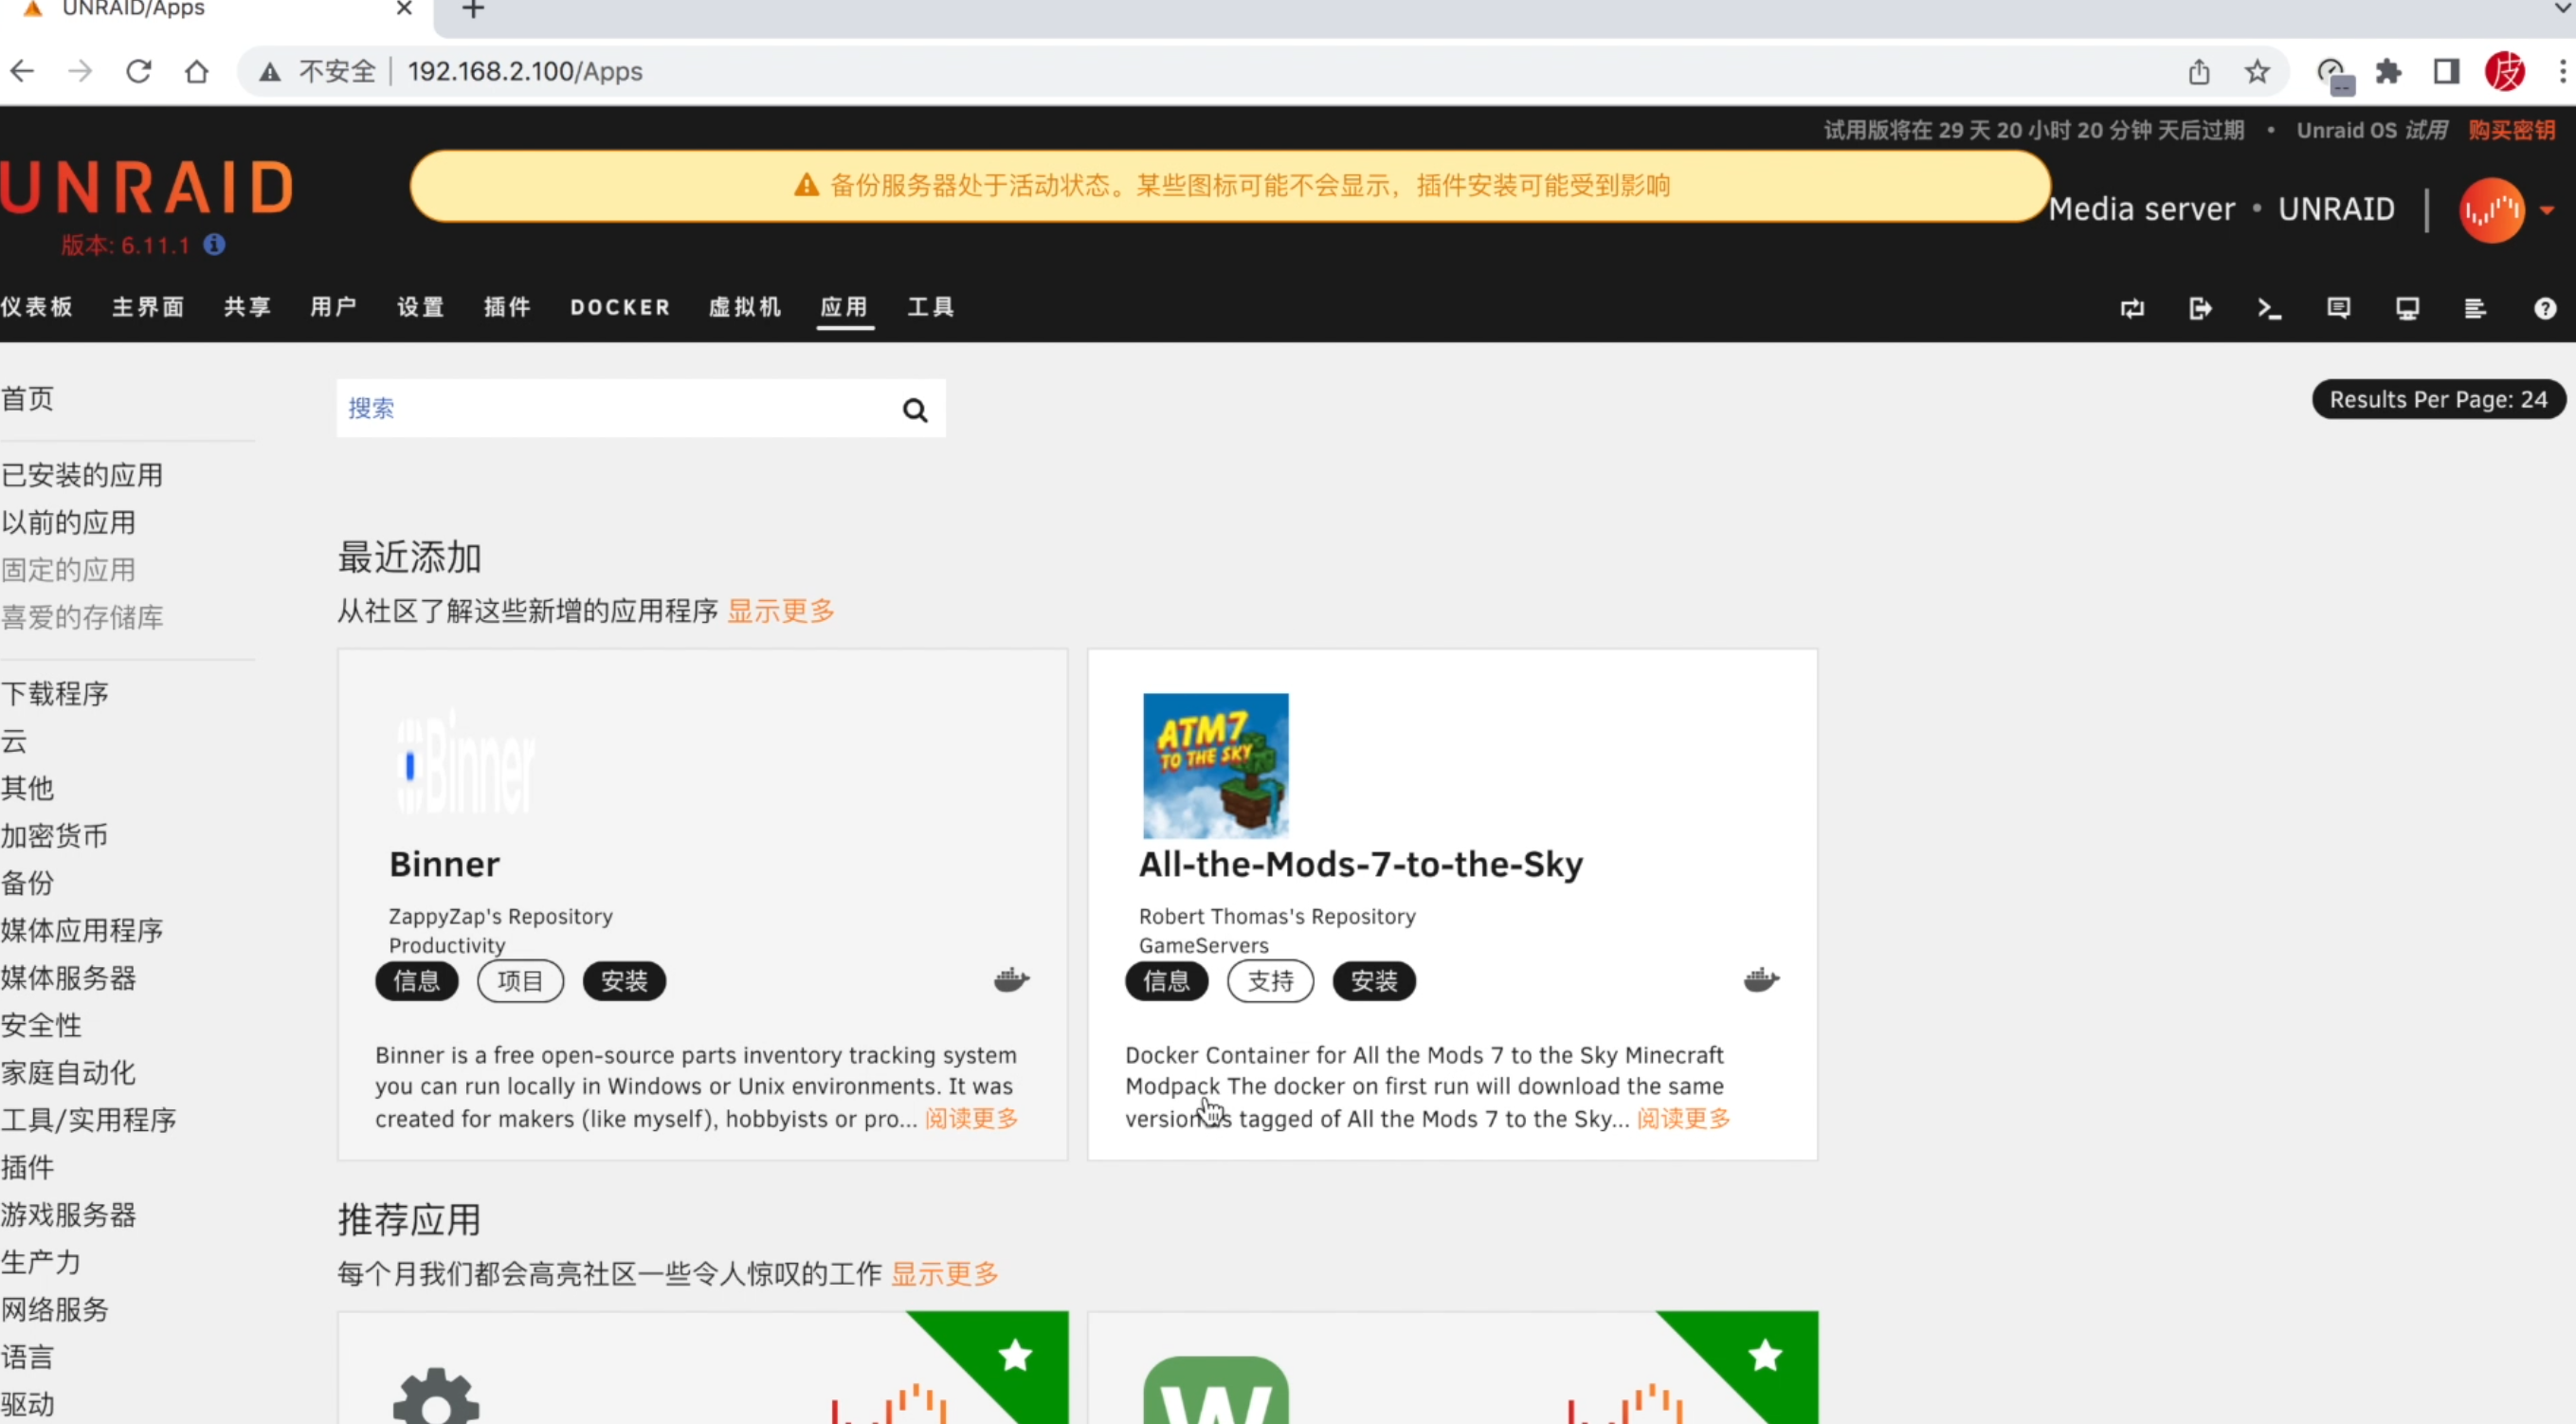The height and width of the screenshot is (1424, 2576).
Task: Click Docker whale icon on Binner card
Action: coord(1011,979)
